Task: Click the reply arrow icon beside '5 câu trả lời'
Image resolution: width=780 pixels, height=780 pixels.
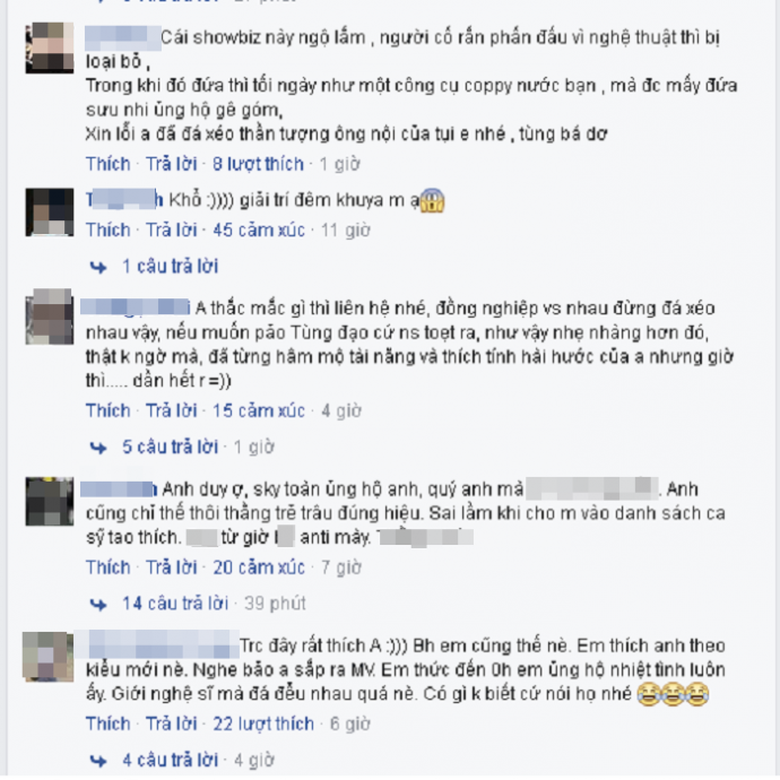Action: (98, 448)
